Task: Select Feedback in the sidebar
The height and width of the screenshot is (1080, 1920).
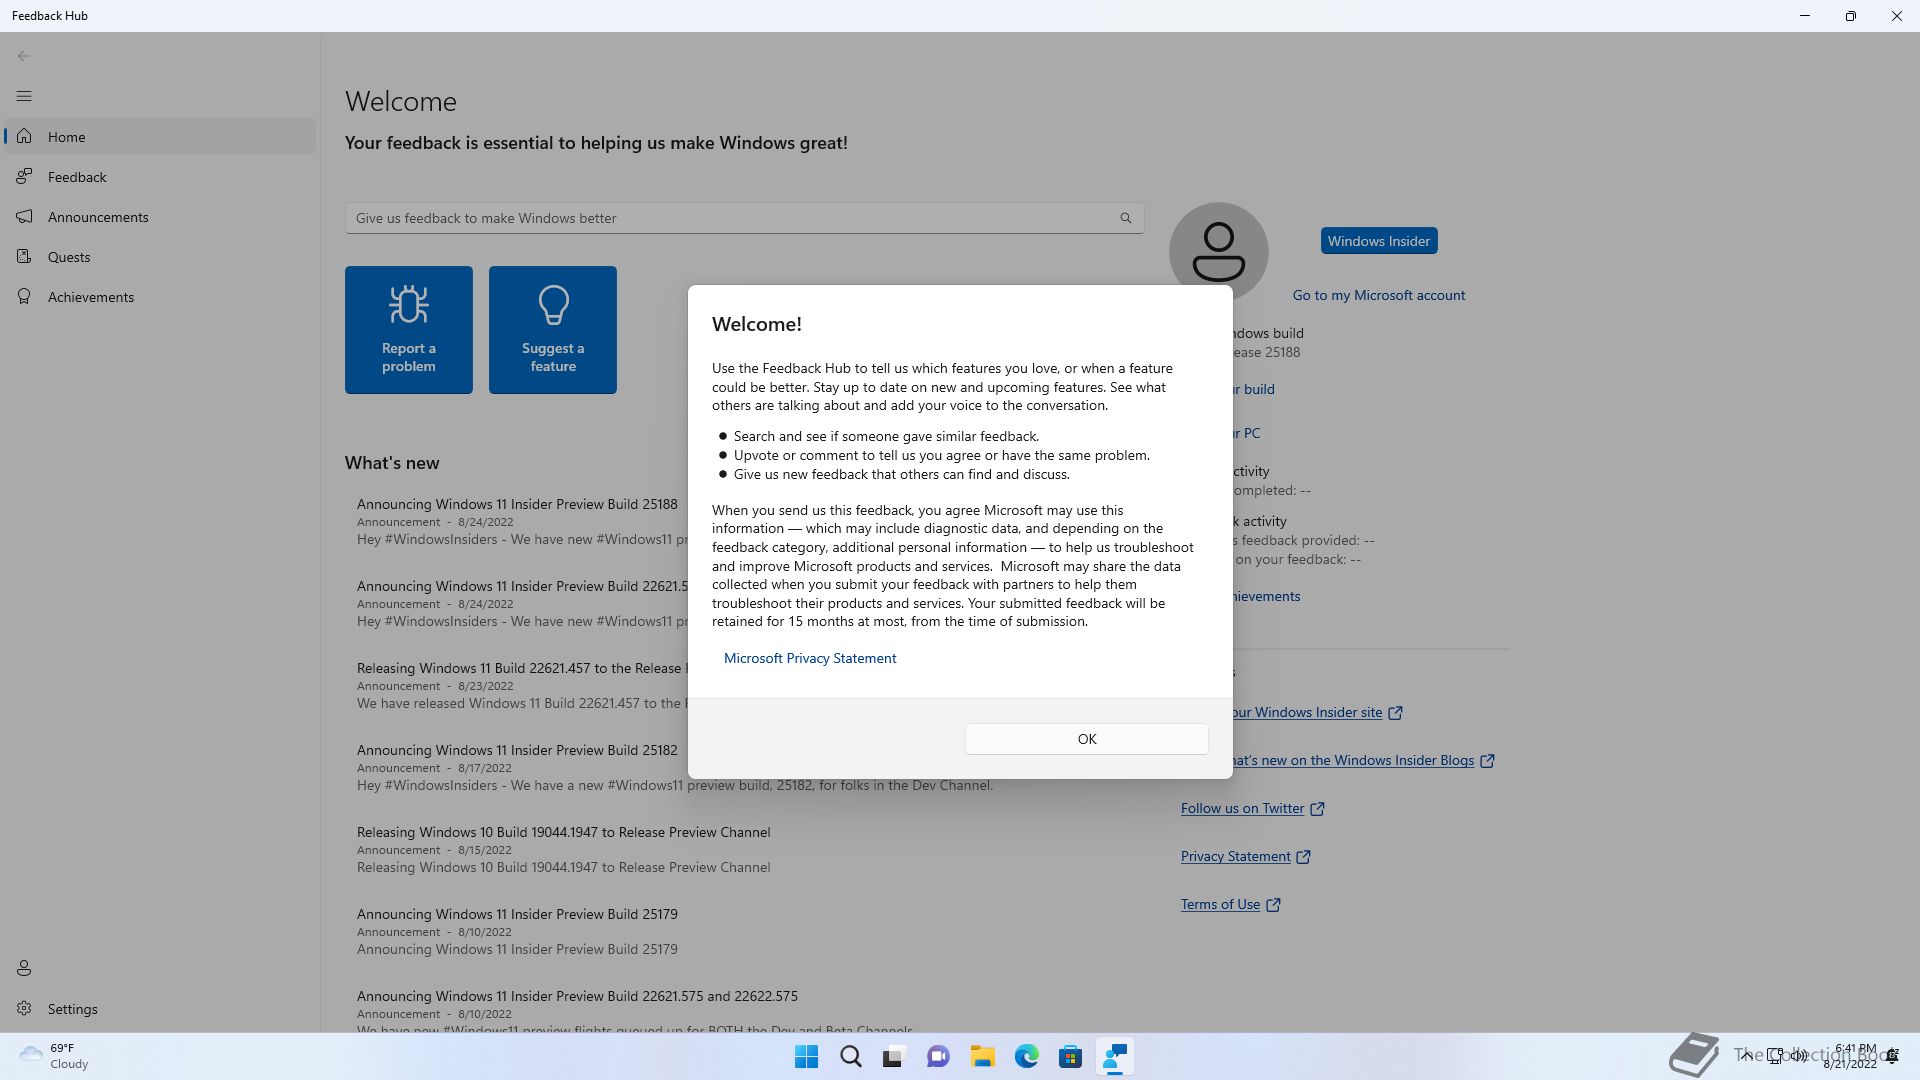Action: point(77,177)
